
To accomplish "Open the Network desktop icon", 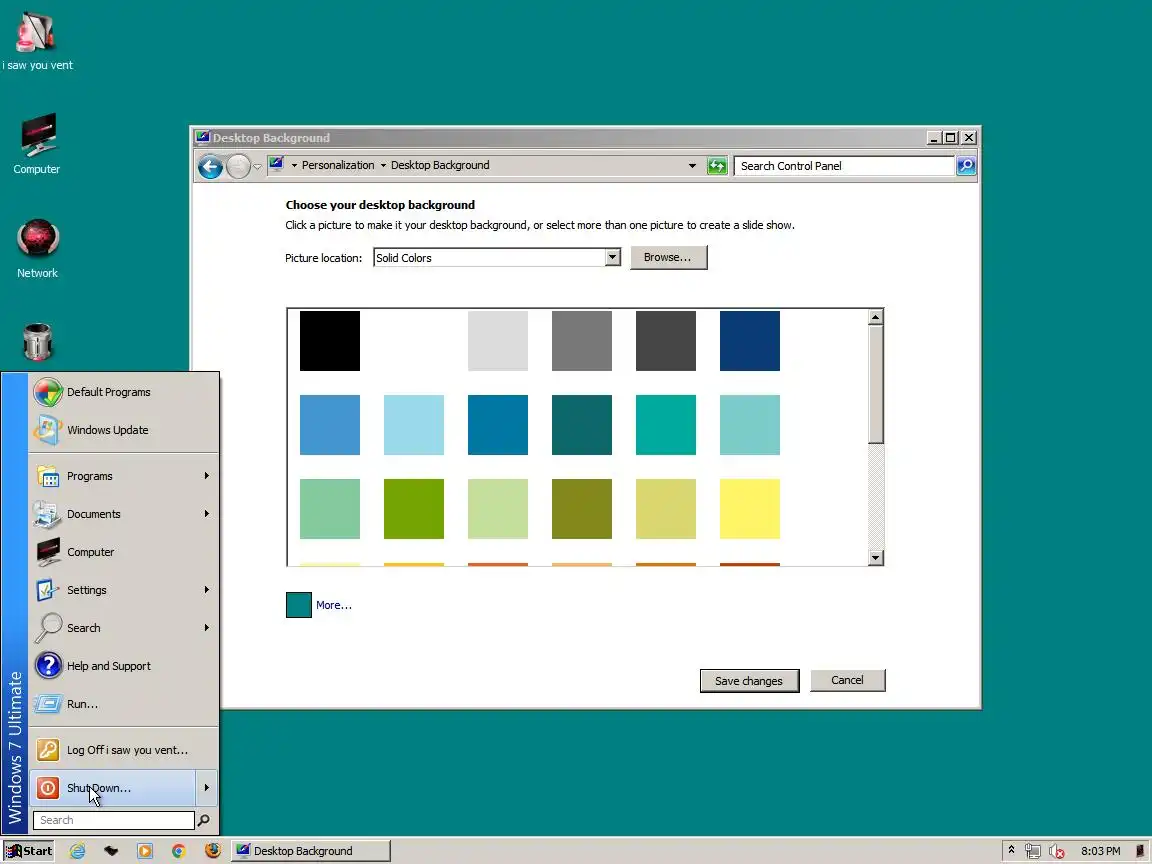I will tap(37, 248).
